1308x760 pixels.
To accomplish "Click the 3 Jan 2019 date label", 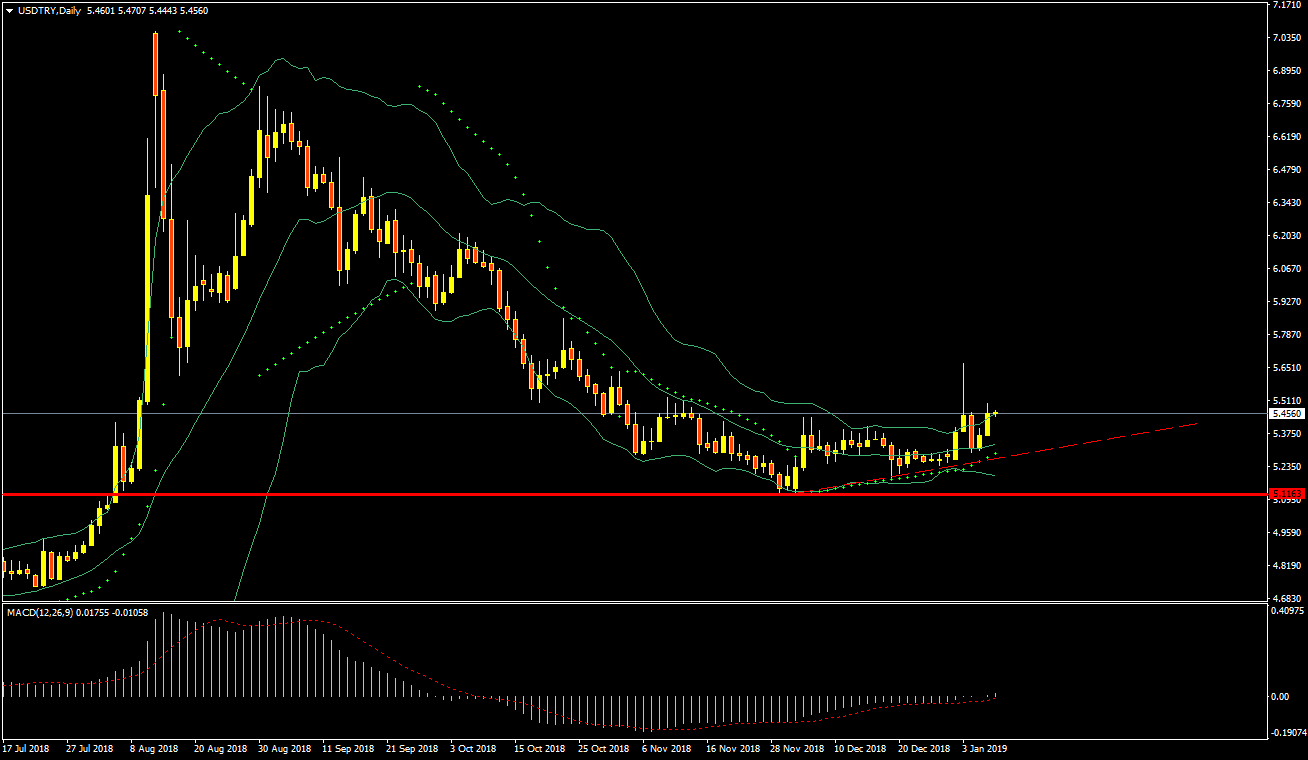I will pos(987,747).
